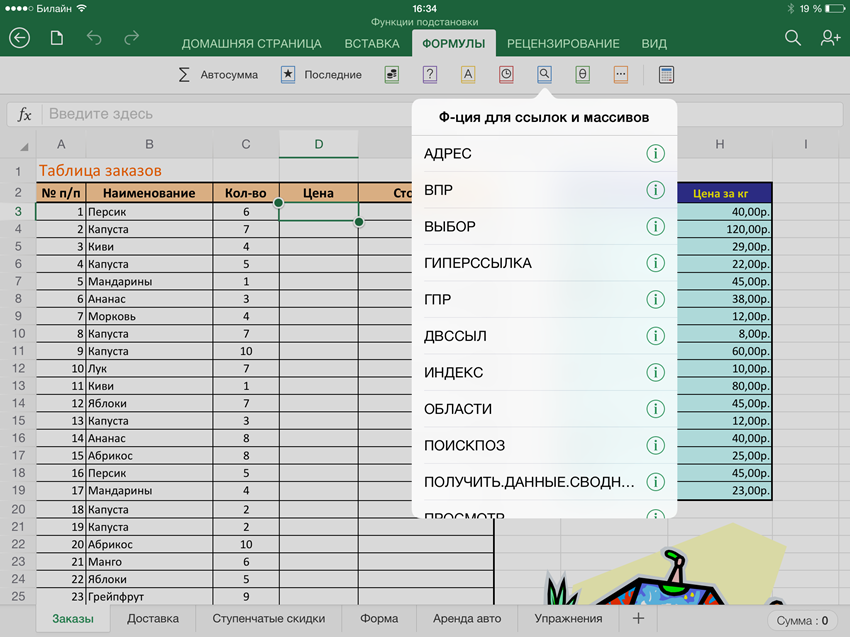Show info for the АДРЕС function

[655, 153]
